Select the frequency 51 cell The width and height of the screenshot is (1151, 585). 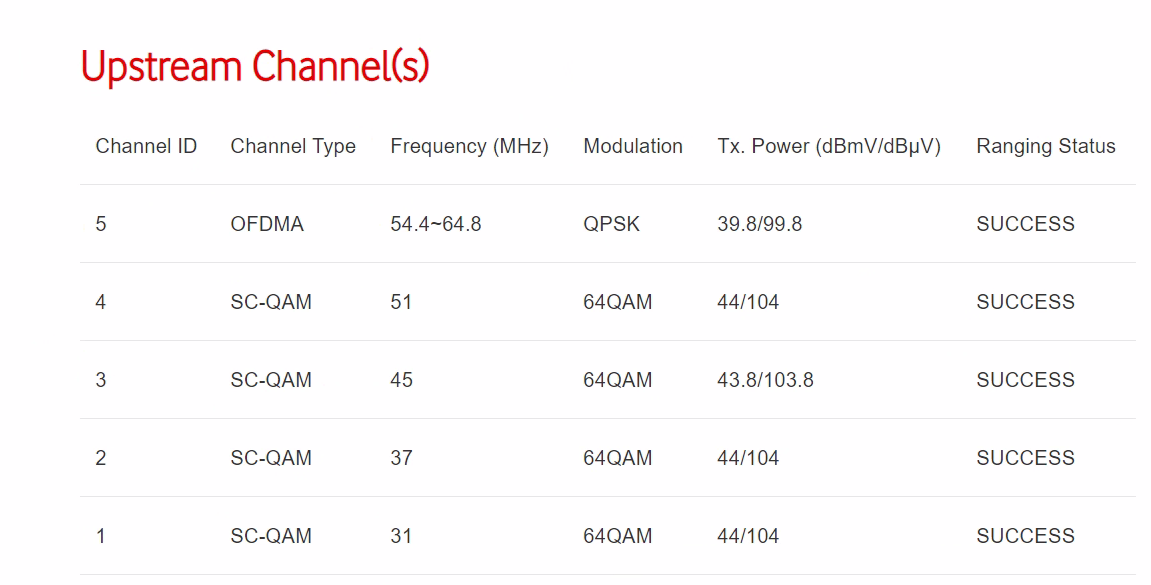click(x=401, y=302)
